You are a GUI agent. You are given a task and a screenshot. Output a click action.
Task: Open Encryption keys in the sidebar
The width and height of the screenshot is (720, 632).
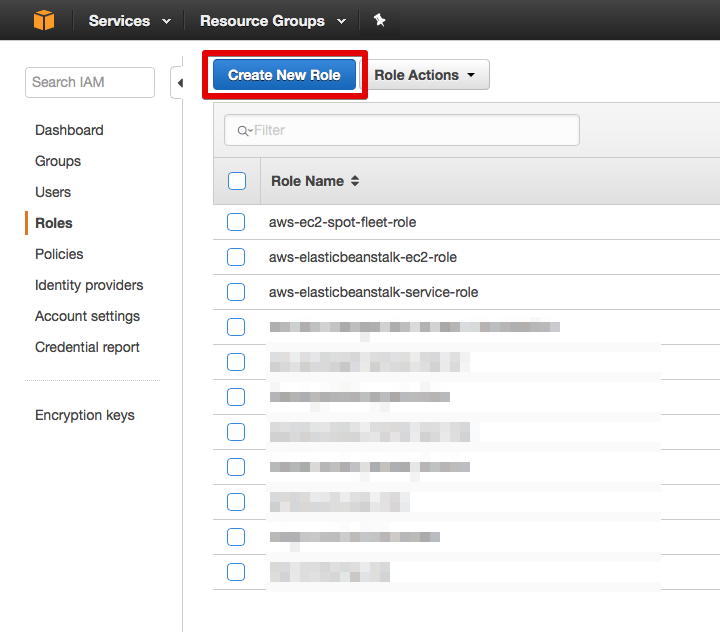pos(85,415)
